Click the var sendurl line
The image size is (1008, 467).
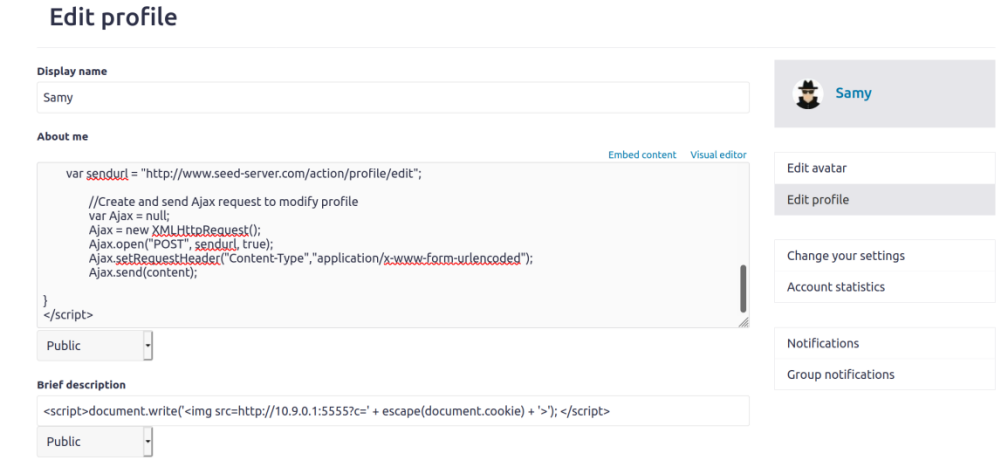pos(244,173)
